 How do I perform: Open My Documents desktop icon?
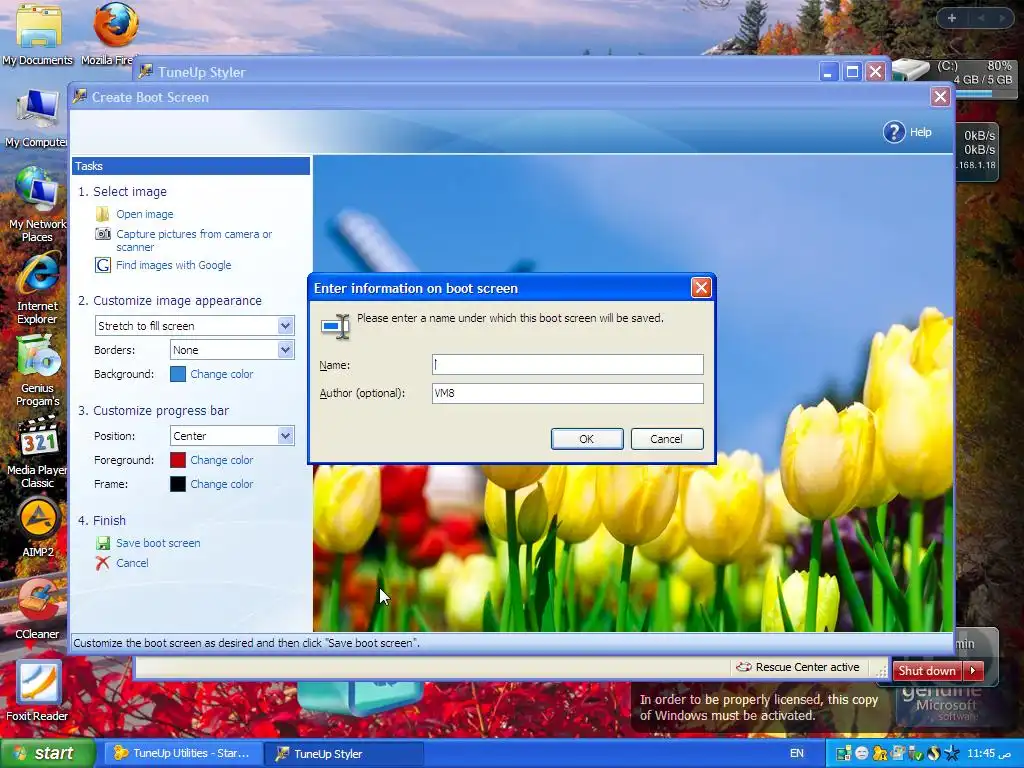click(37, 33)
